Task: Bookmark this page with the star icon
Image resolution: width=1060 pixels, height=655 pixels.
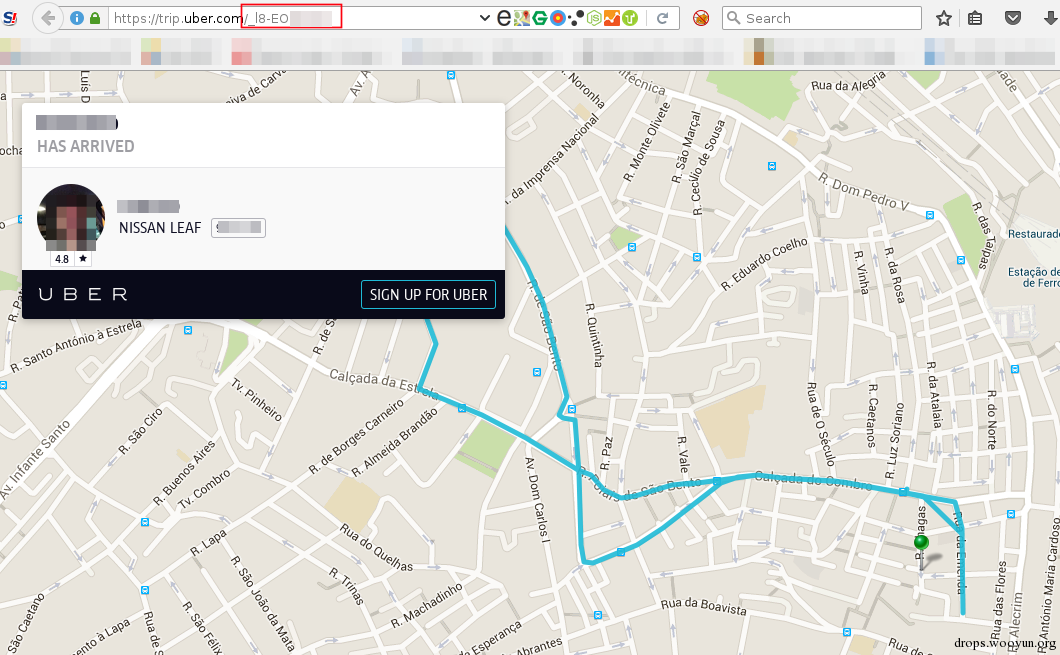Action: (944, 18)
